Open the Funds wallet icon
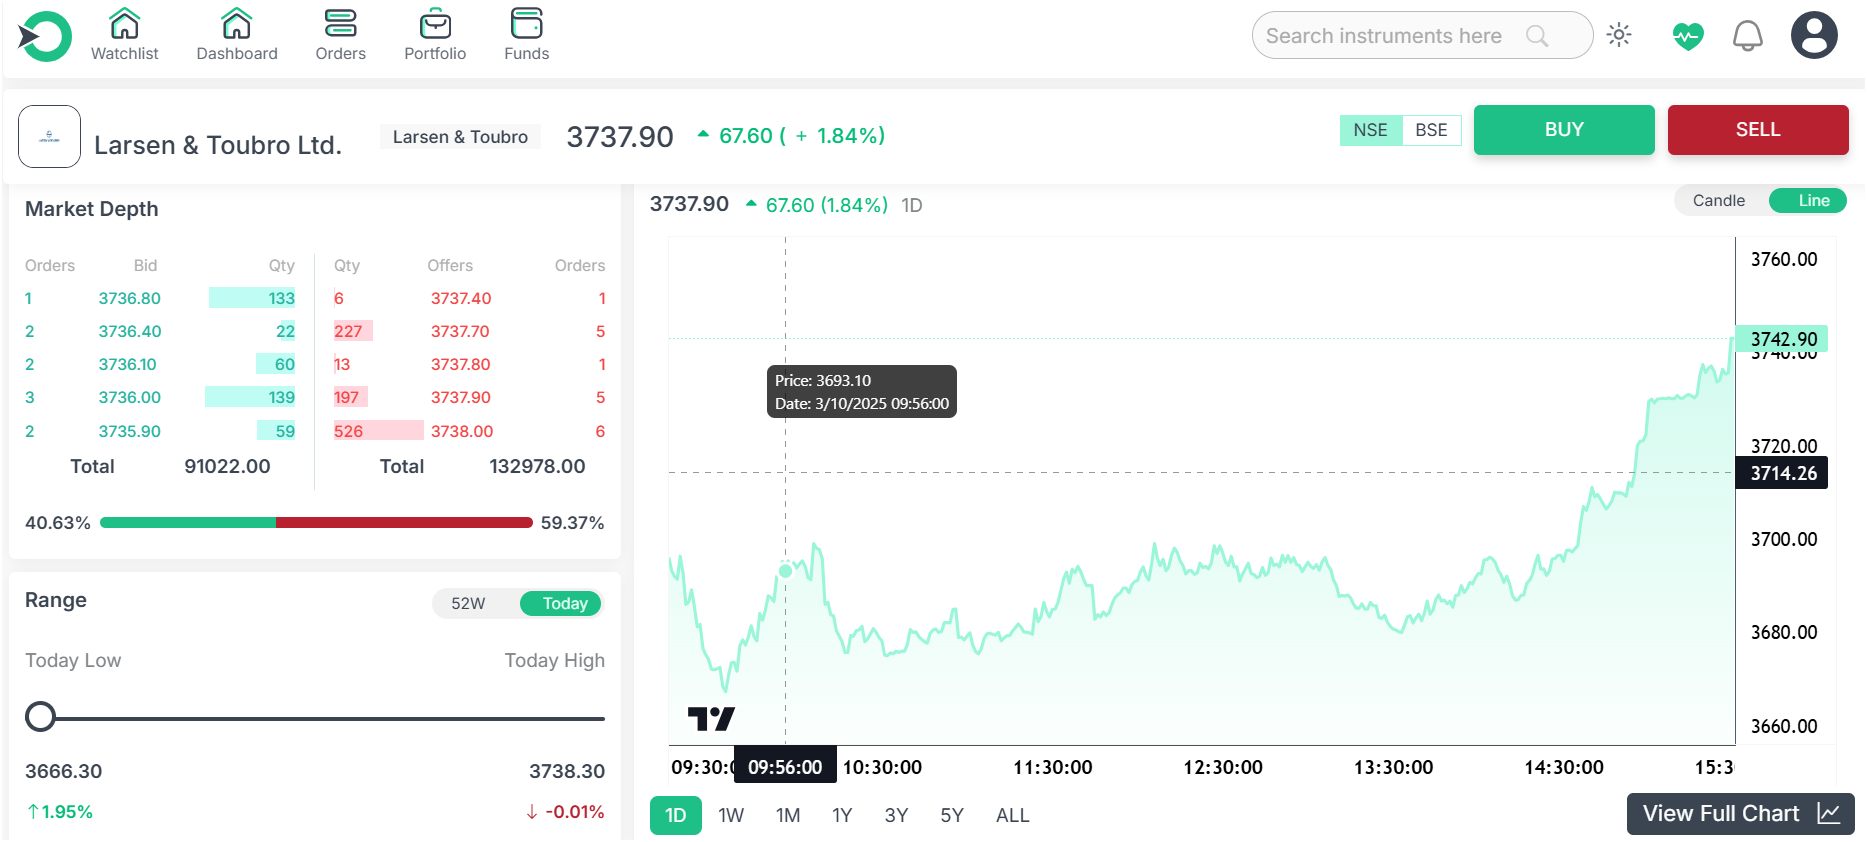 click(526, 23)
